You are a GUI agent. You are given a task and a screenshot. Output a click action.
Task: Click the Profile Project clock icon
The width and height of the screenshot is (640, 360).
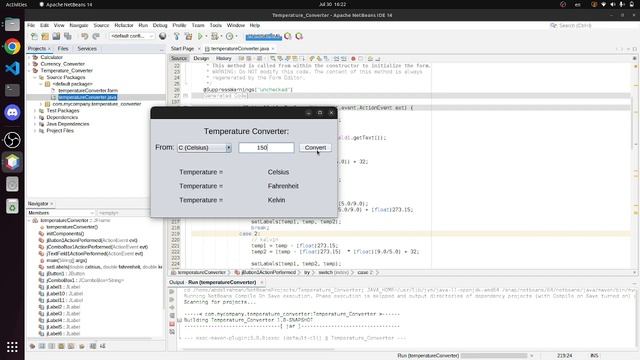[229, 36]
